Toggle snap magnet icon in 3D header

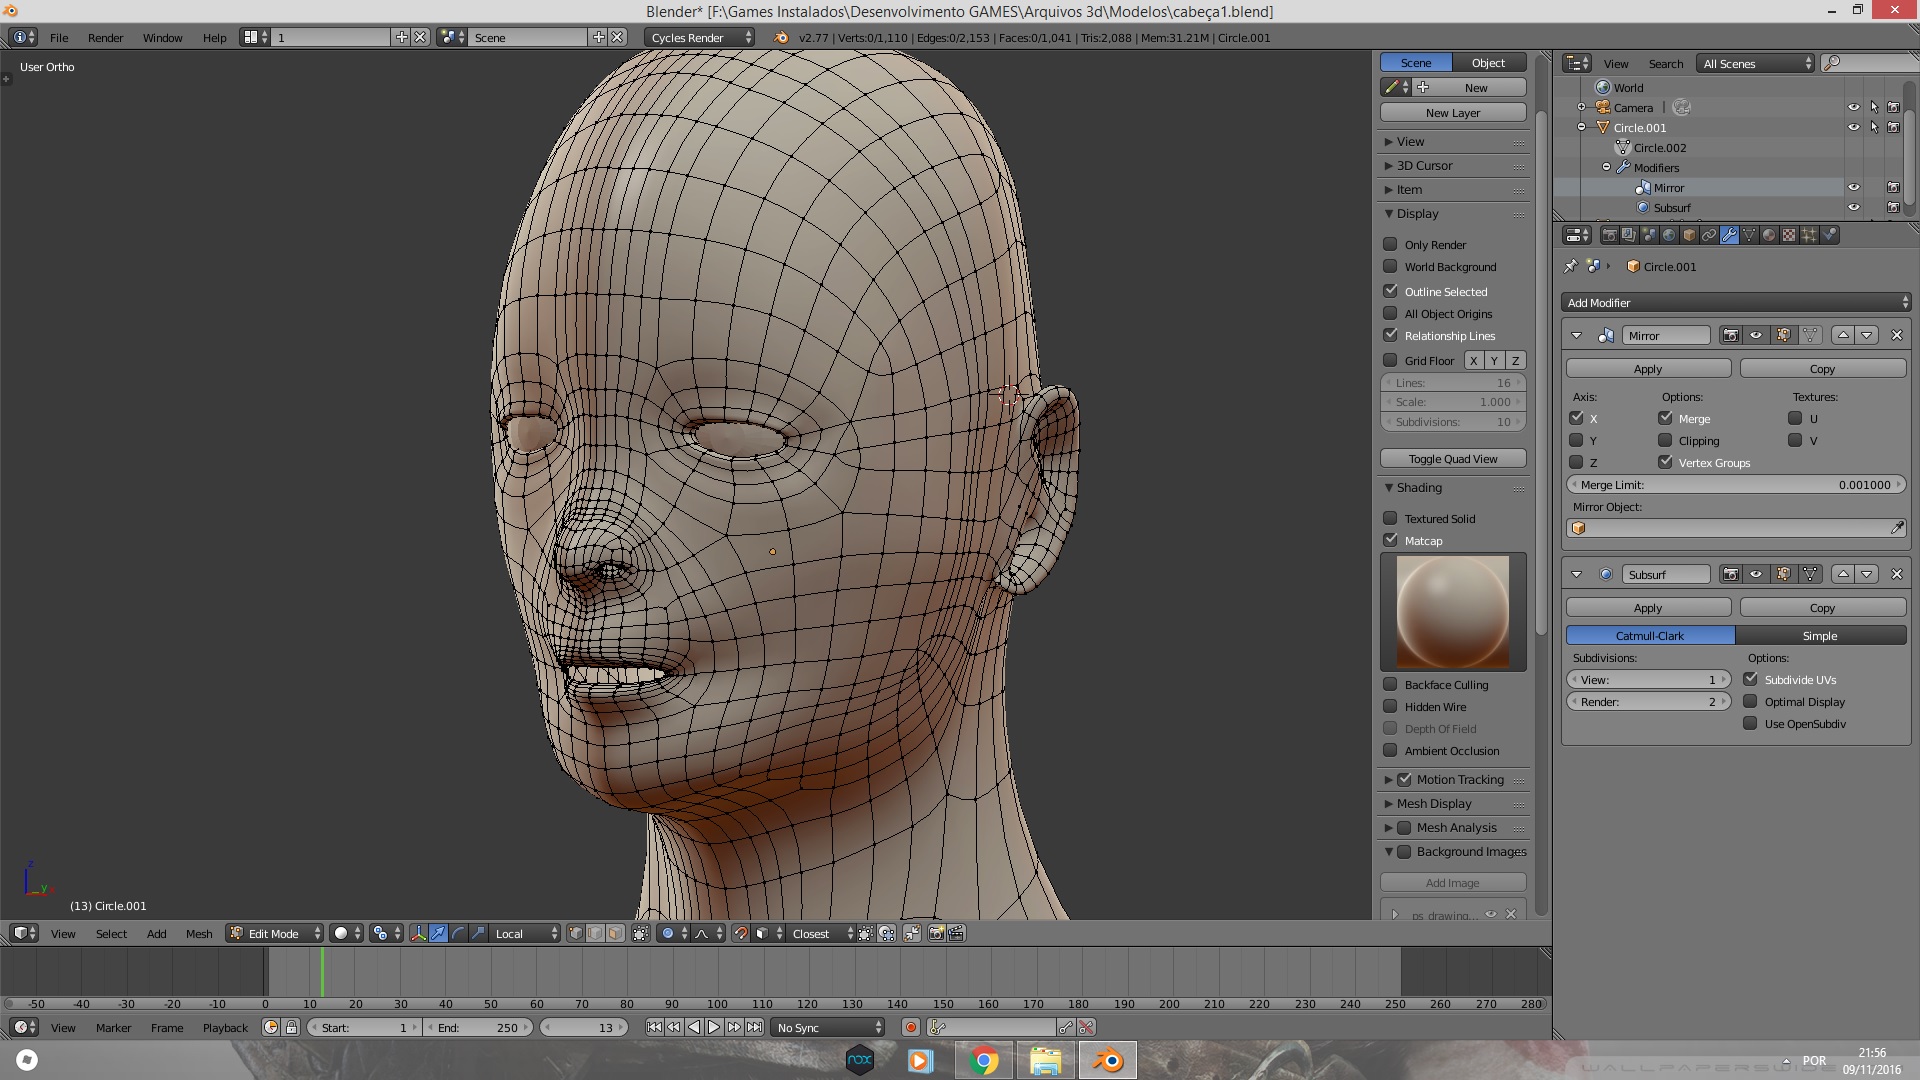[x=741, y=933]
